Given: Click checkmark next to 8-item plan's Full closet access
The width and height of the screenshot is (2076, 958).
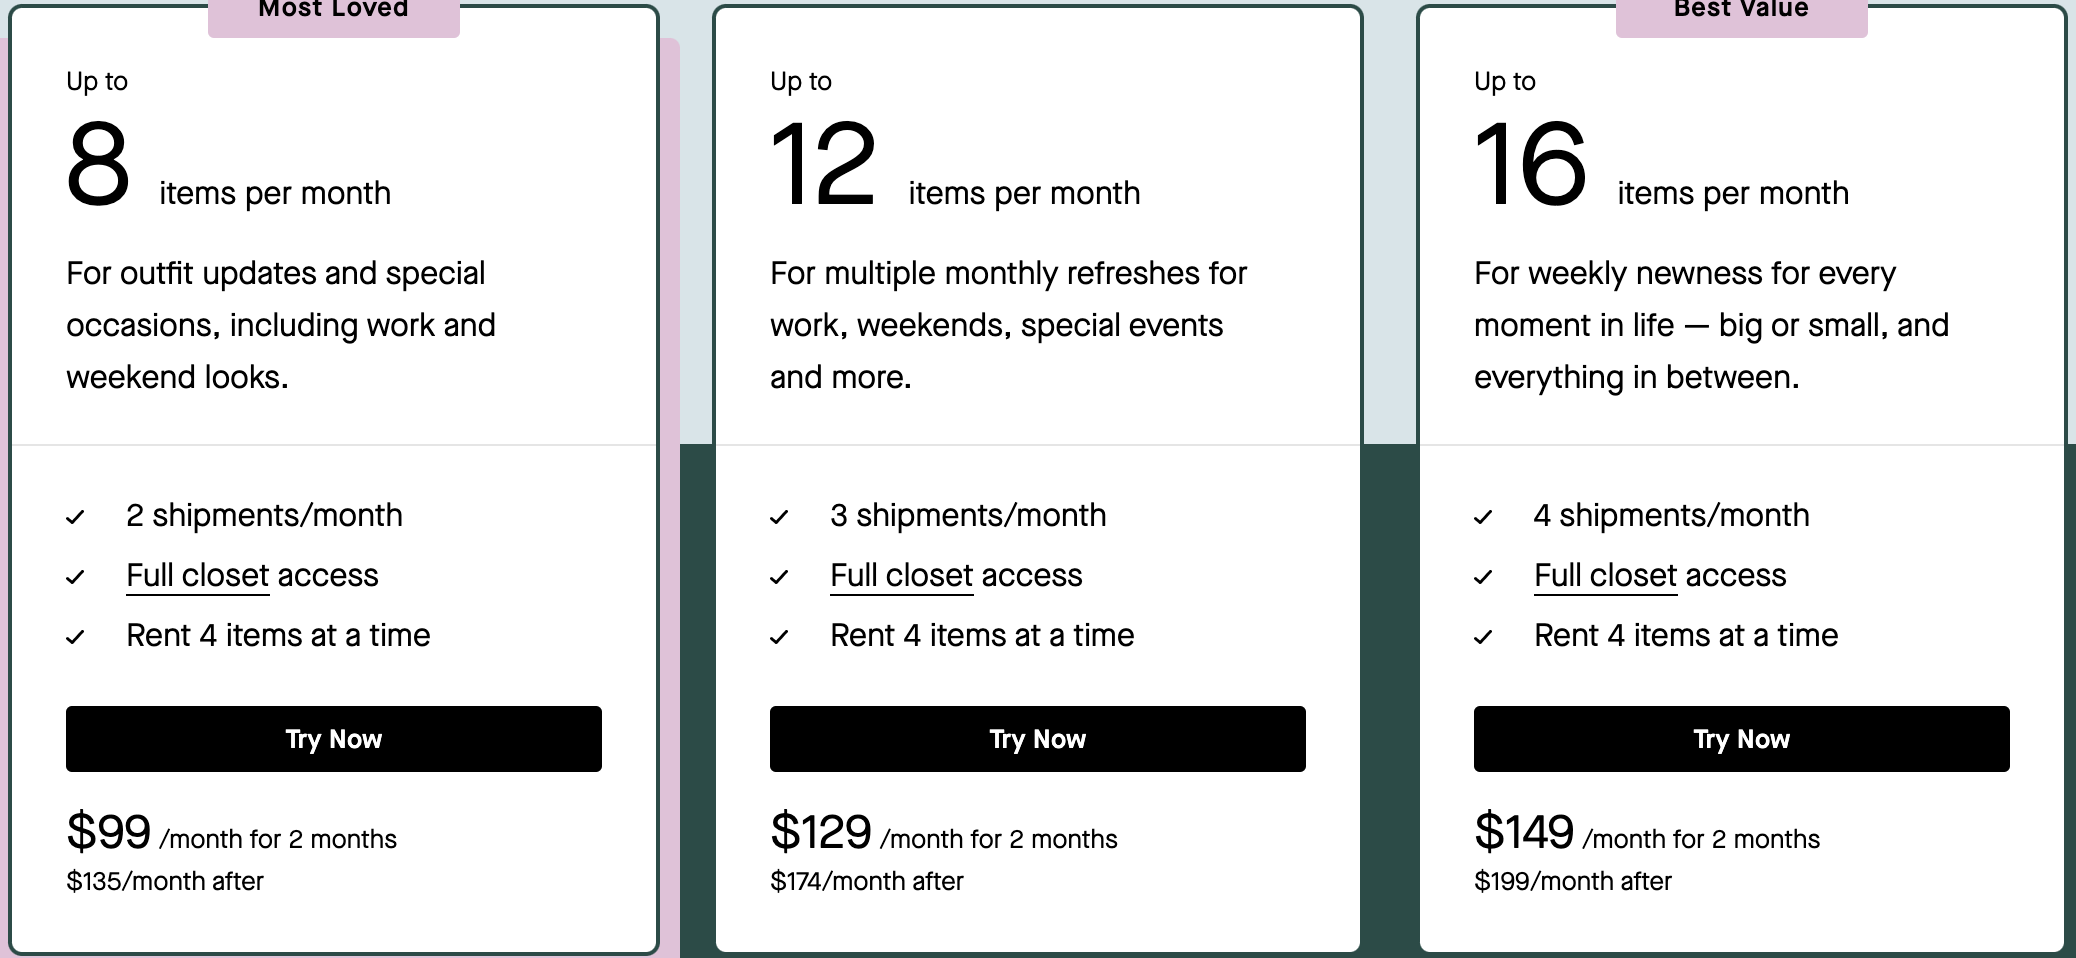Looking at the screenshot, I should pos(75,577).
